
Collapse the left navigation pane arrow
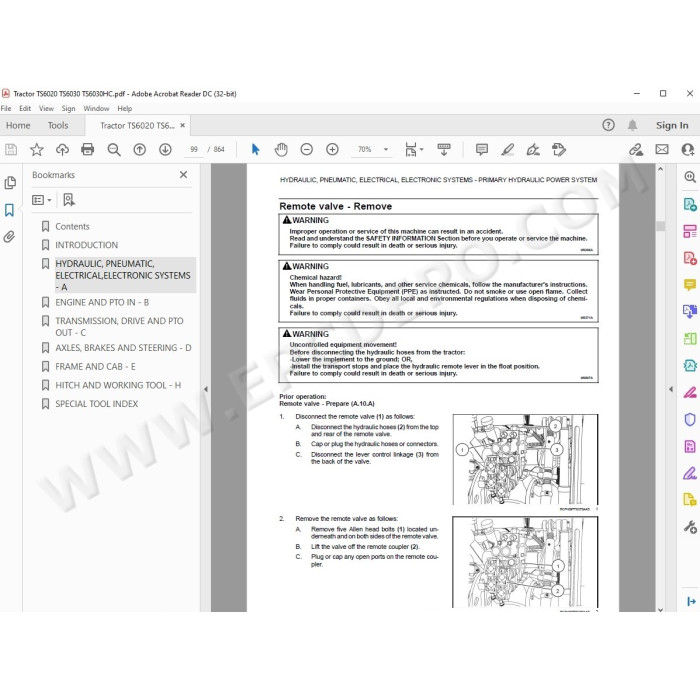point(206,389)
